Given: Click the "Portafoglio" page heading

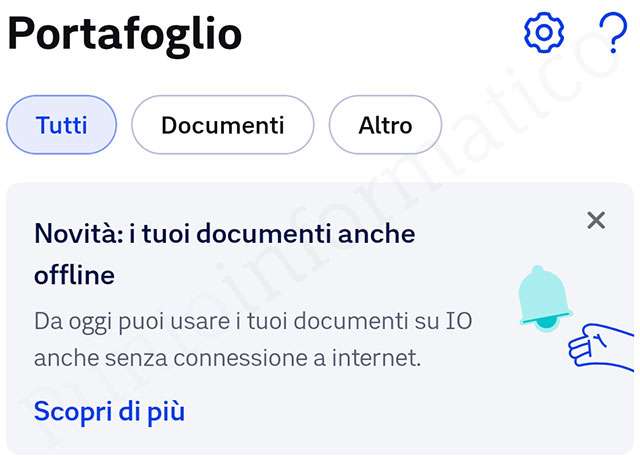Looking at the screenshot, I should [x=125, y=34].
